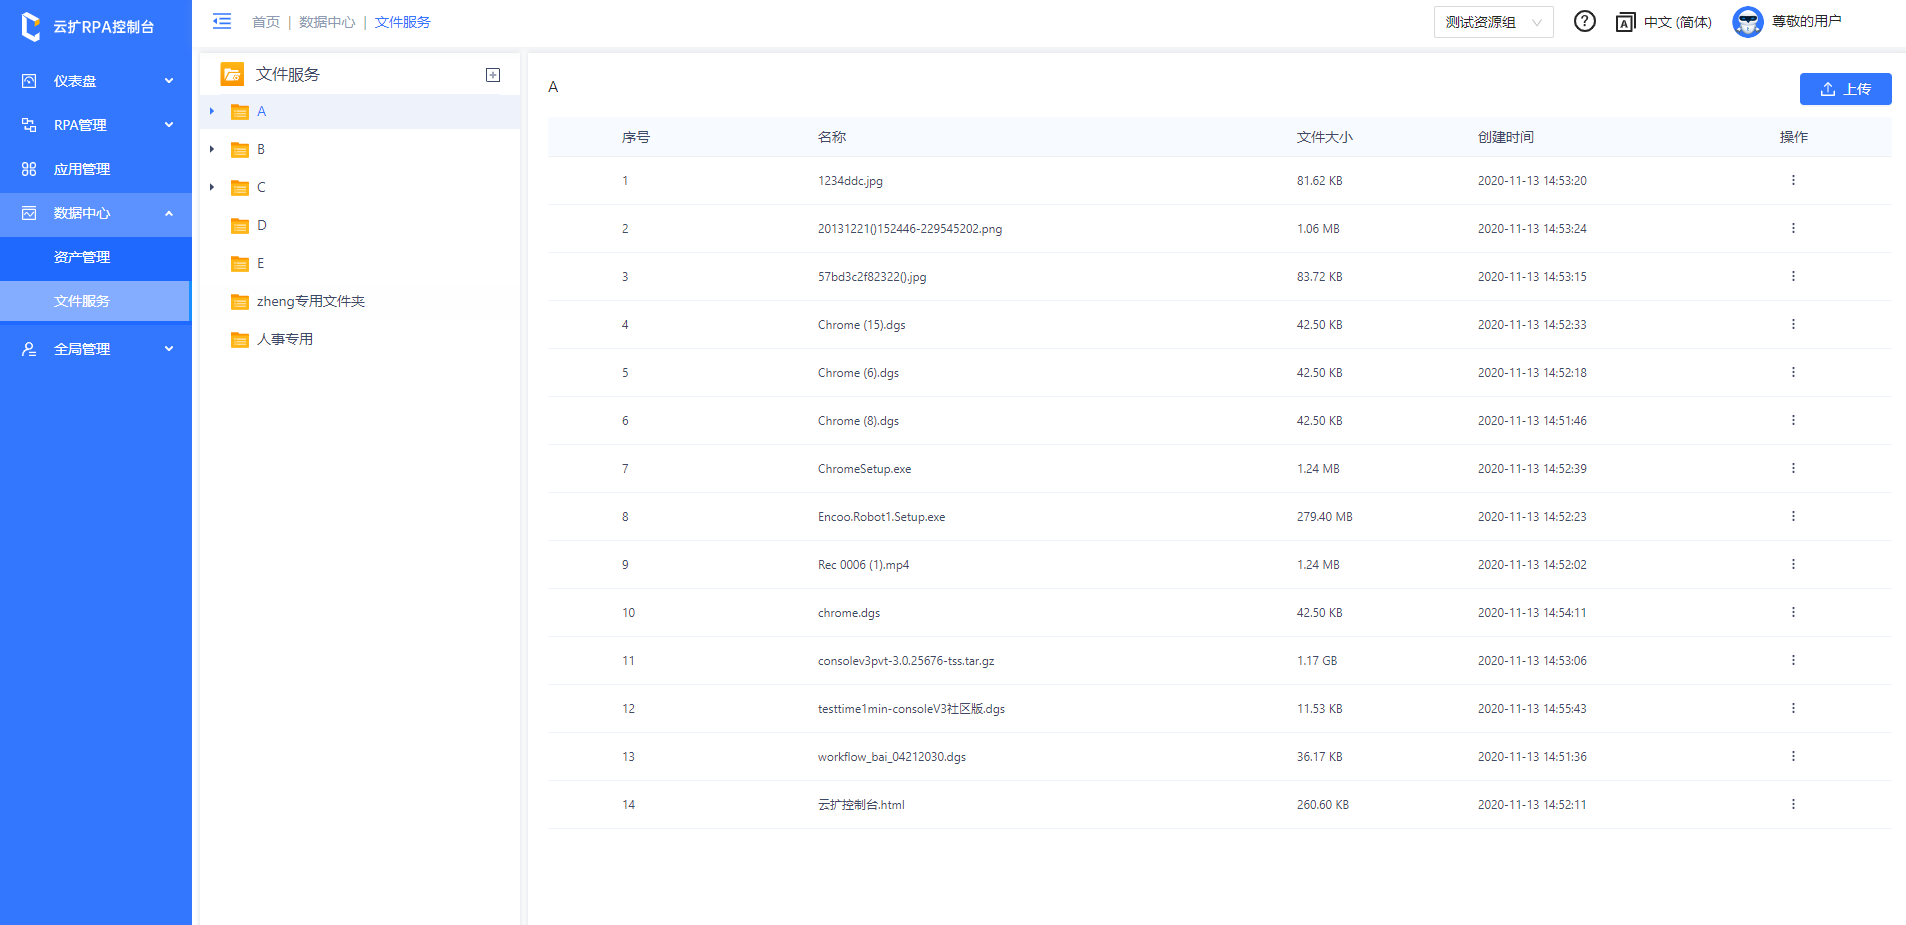
Task: Open the more actions menu for ChromeSetup.exe
Action: coord(1793,469)
